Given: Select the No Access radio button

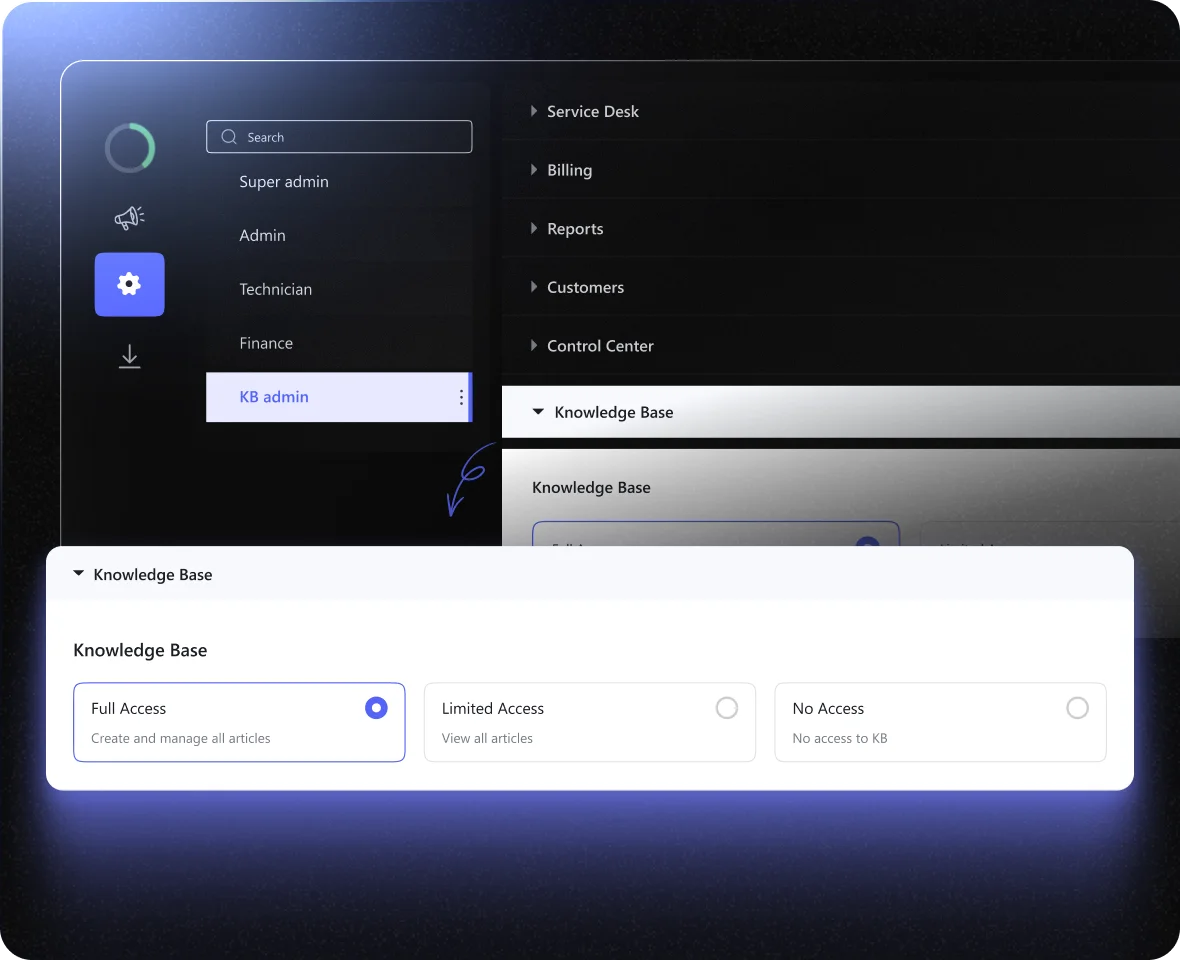Looking at the screenshot, I should 1077,708.
